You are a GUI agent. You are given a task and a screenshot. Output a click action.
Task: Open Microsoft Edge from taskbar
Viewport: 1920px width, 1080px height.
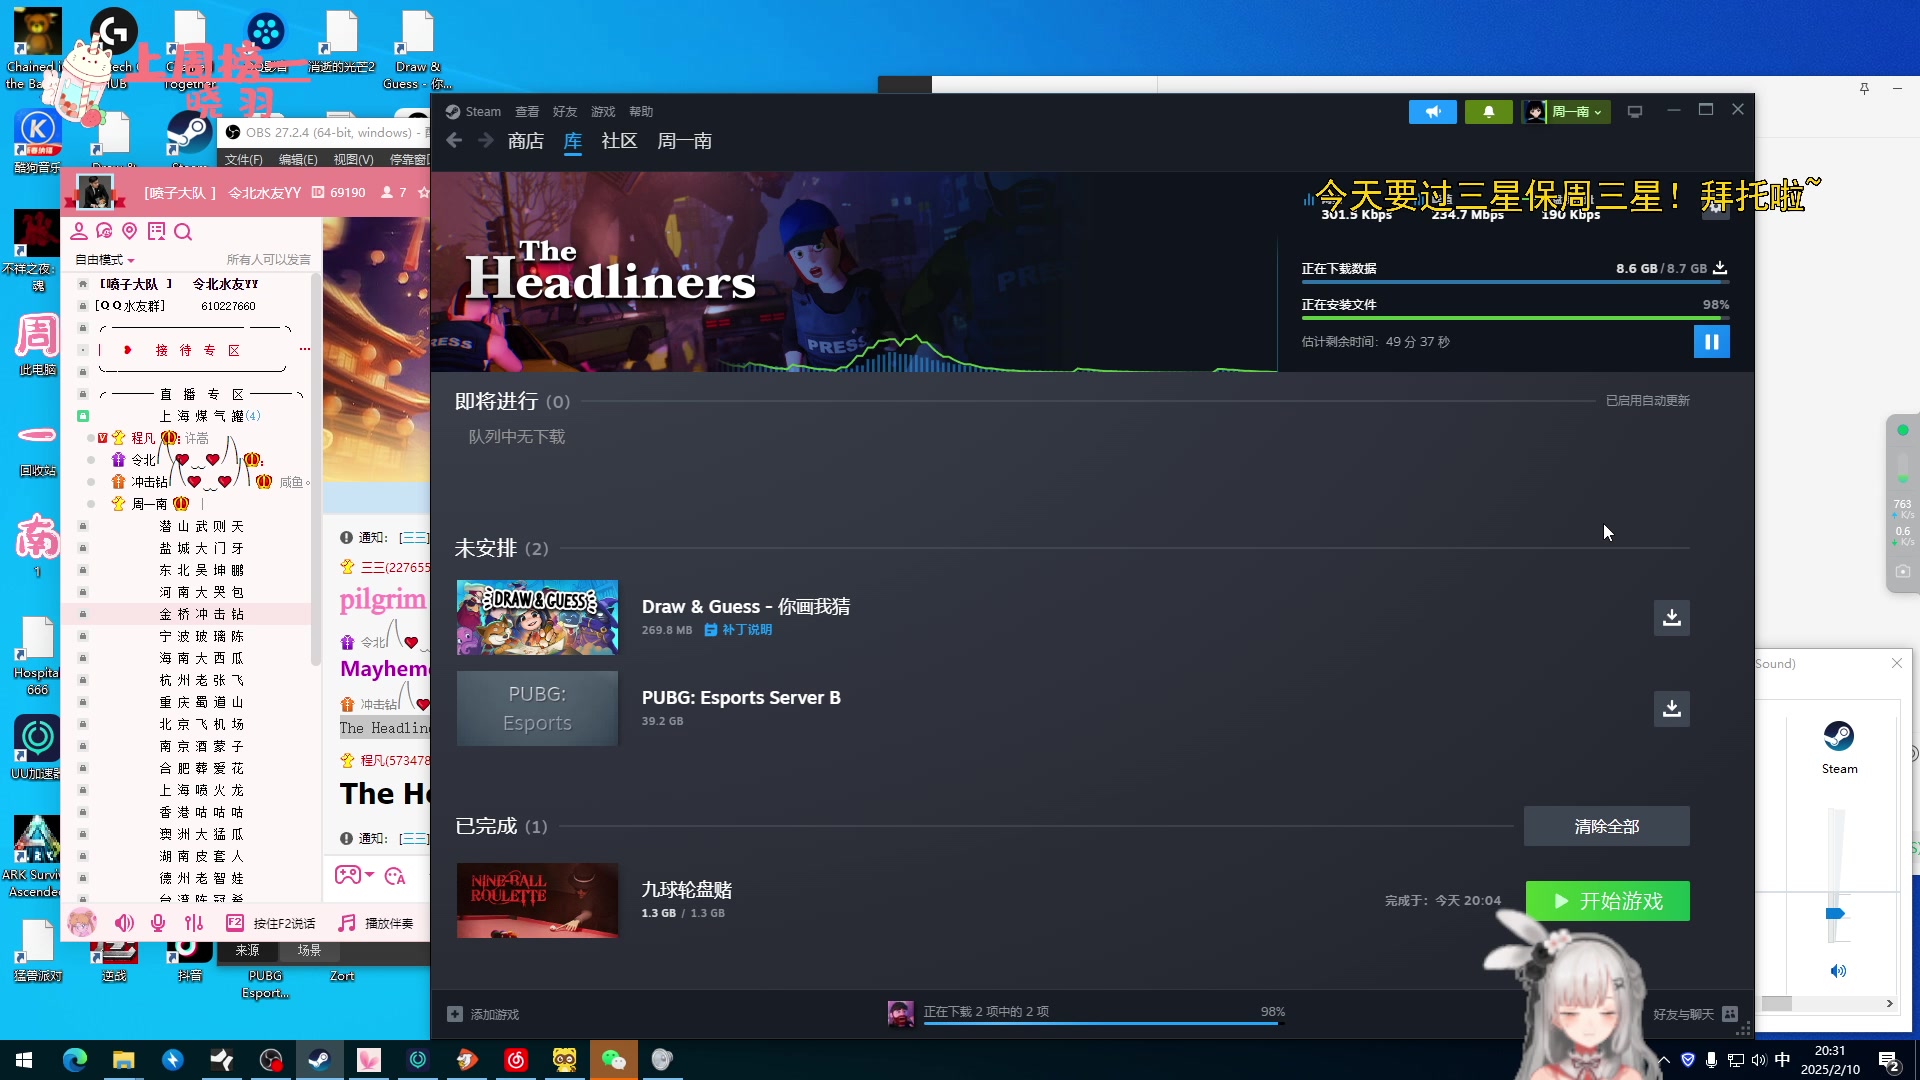pos(75,1060)
